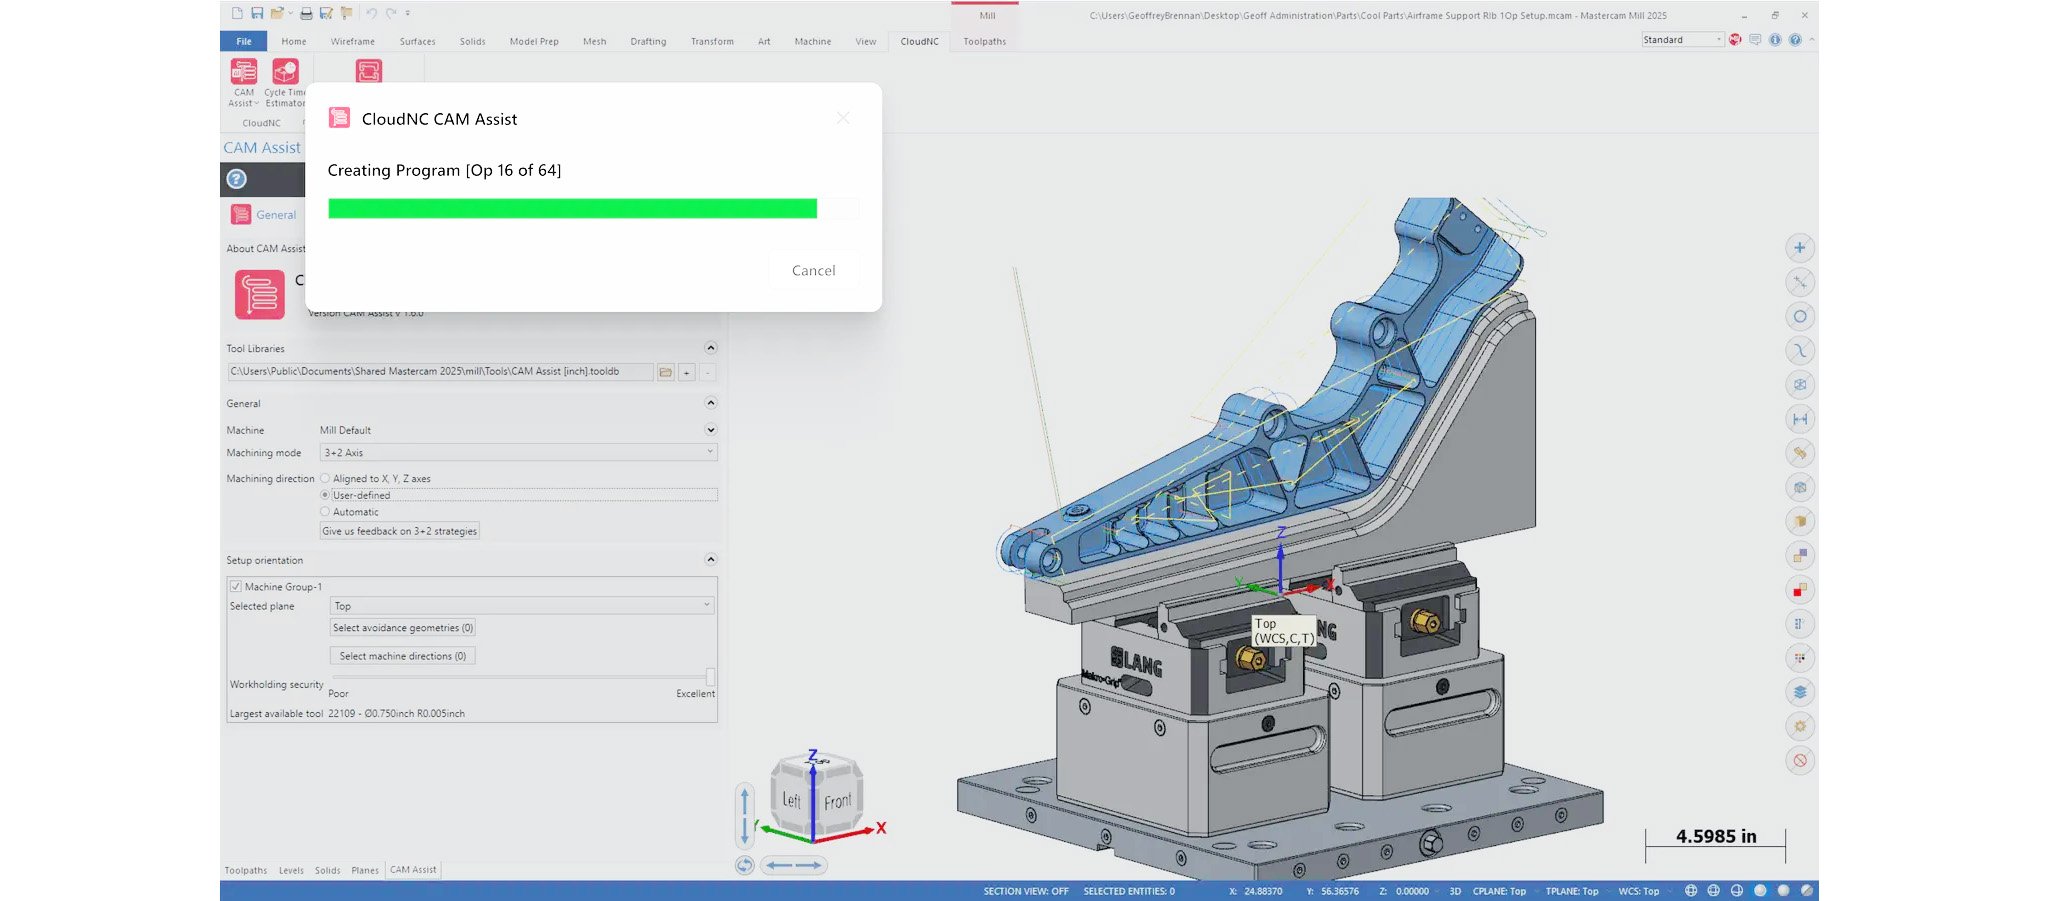Click the layers stack icon in right viewport toolbar
2049x901 pixels.
coord(1800,692)
